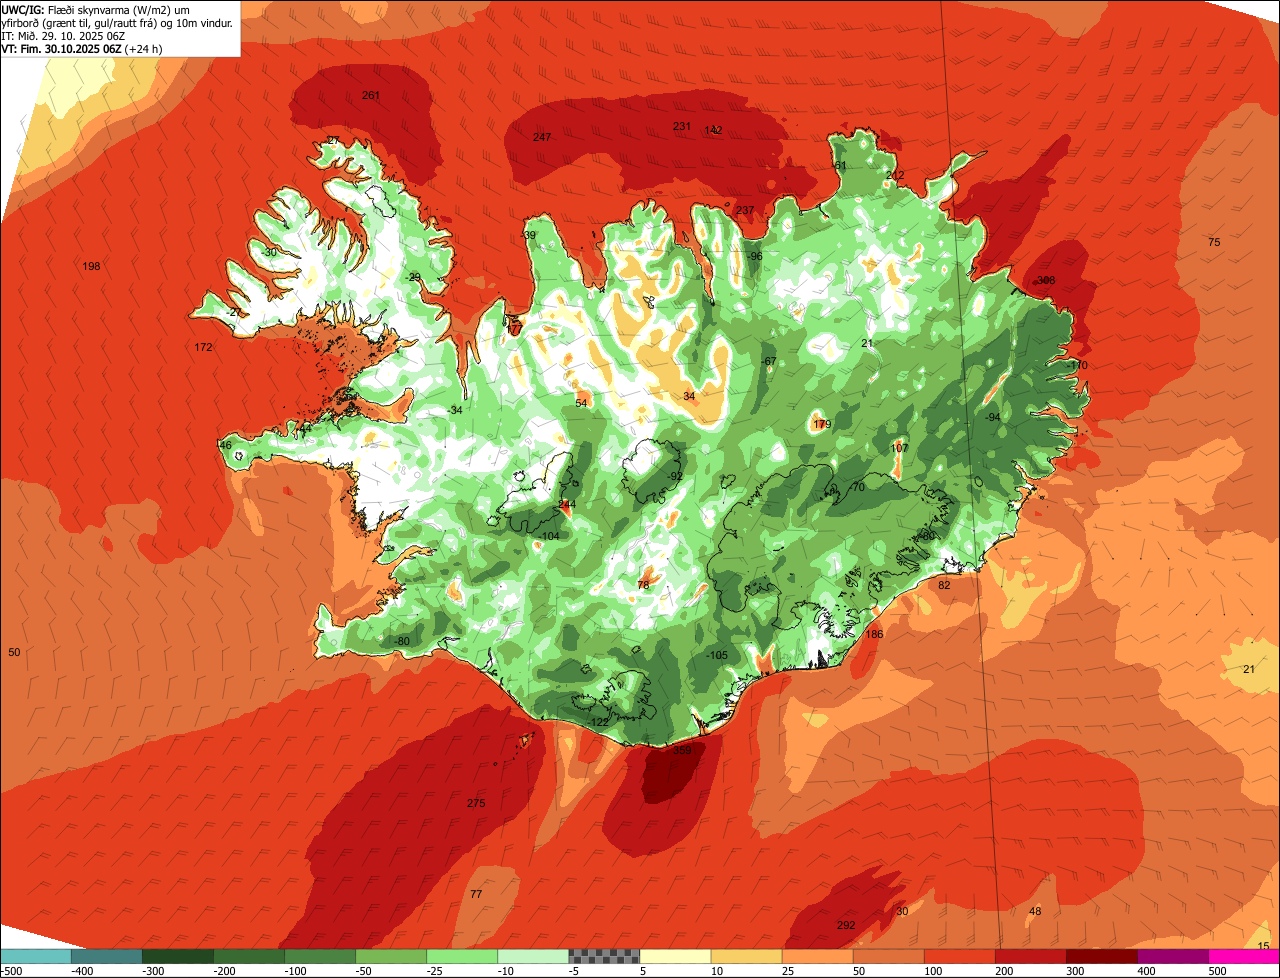The width and height of the screenshot is (1280, 978).
Task: Click the flux value 237 on the map
Action: 745,210
